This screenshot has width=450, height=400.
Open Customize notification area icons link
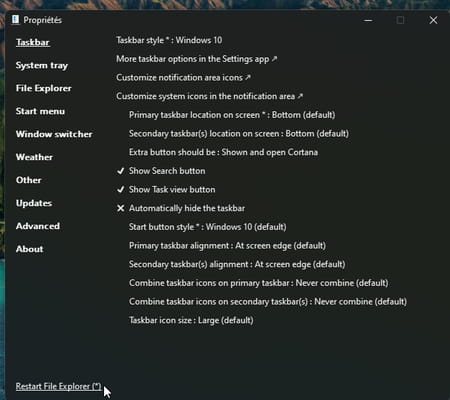(x=183, y=78)
